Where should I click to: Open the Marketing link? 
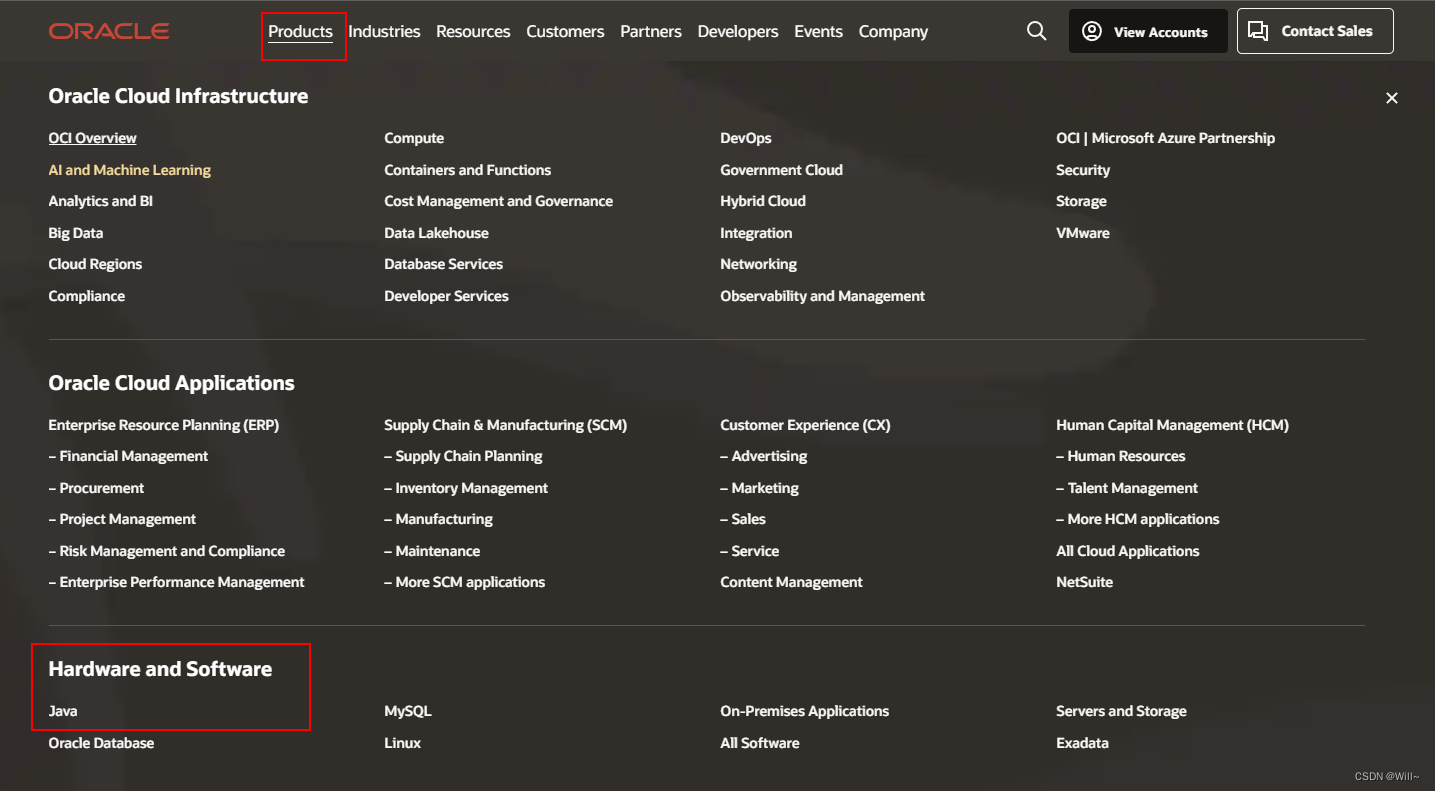pyautogui.click(x=760, y=488)
